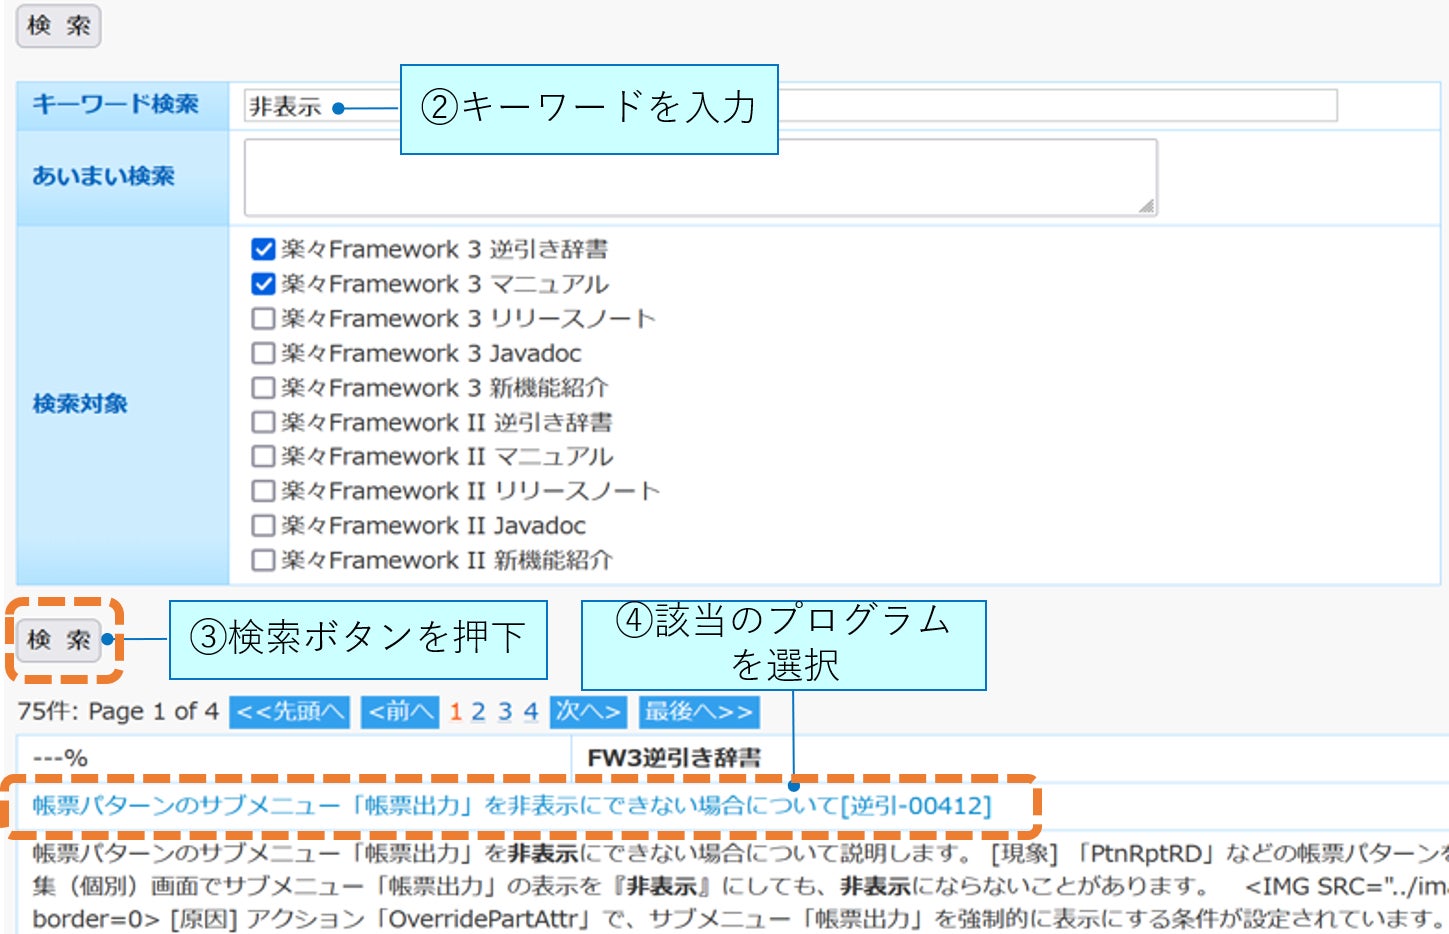Open results page 4
The height and width of the screenshot is (934, 1449).
pyautogui.click(x=531, y=712)
